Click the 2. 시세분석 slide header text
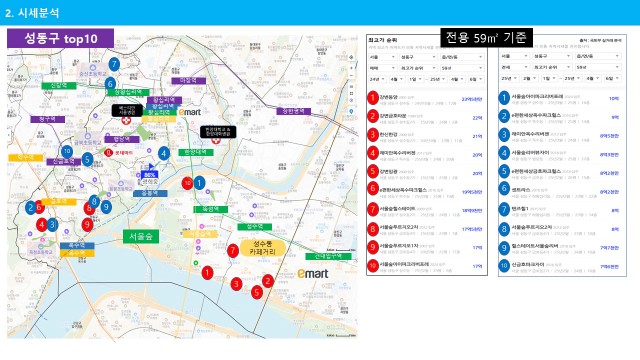Screen dimensions: 640x360 click(32, 13)
